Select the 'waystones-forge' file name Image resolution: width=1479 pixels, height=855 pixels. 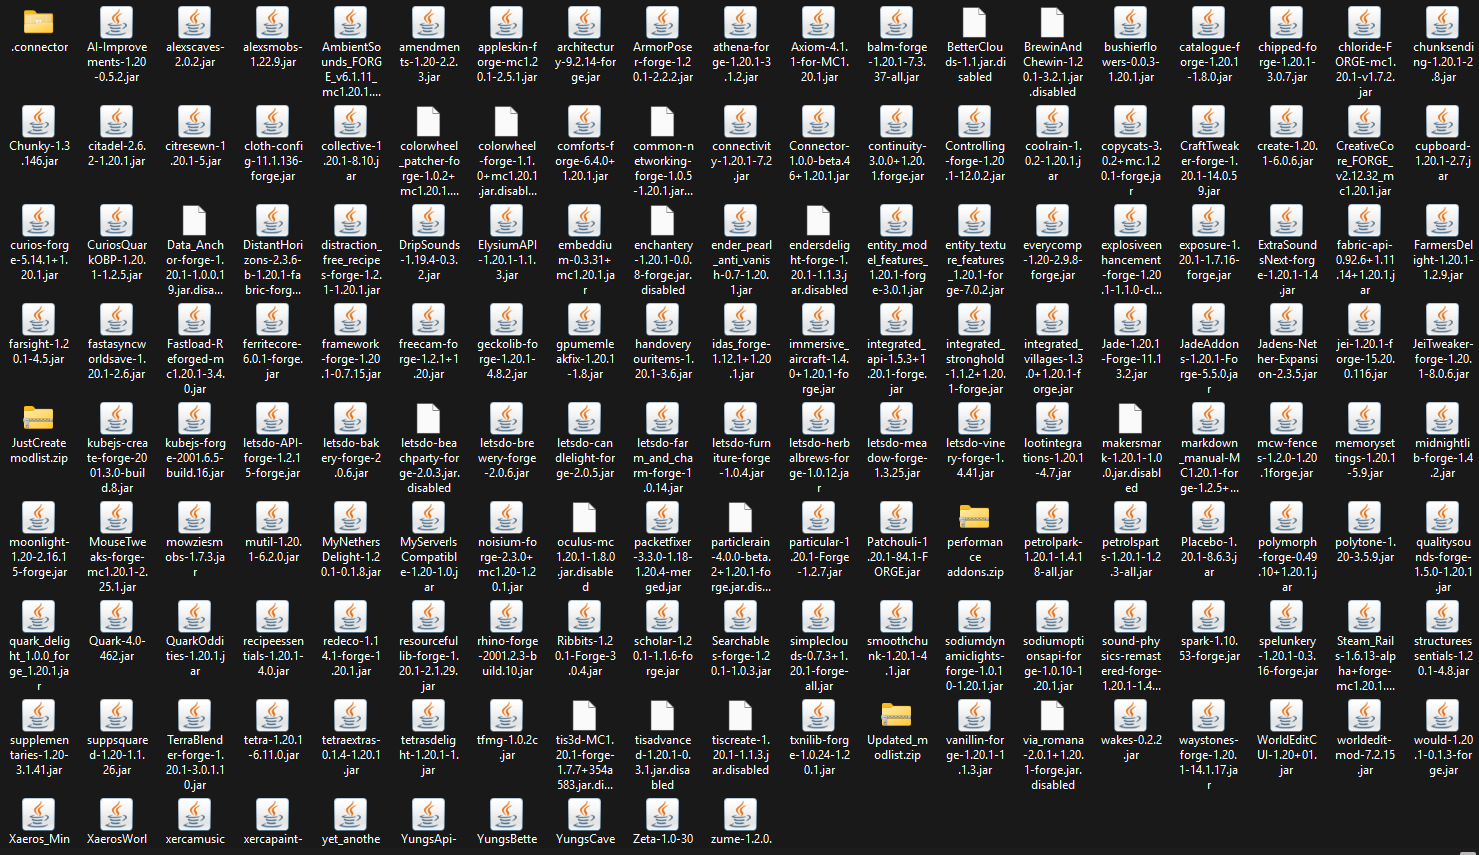pos(1208,762)
